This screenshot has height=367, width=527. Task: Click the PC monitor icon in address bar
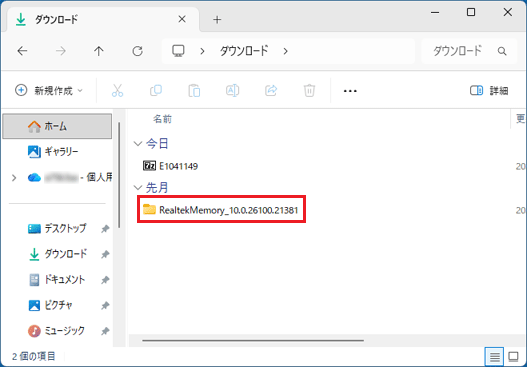(x=178, y=51)
